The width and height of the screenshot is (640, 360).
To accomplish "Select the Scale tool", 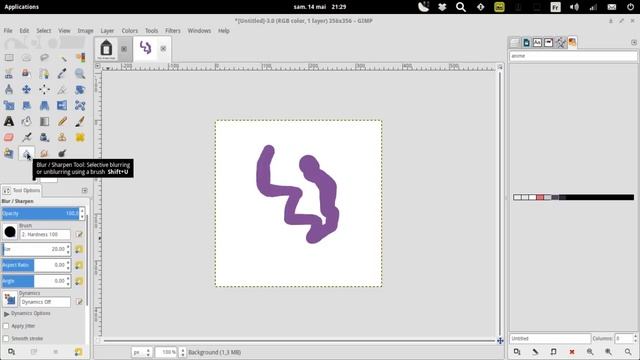I will pos(9,106).
